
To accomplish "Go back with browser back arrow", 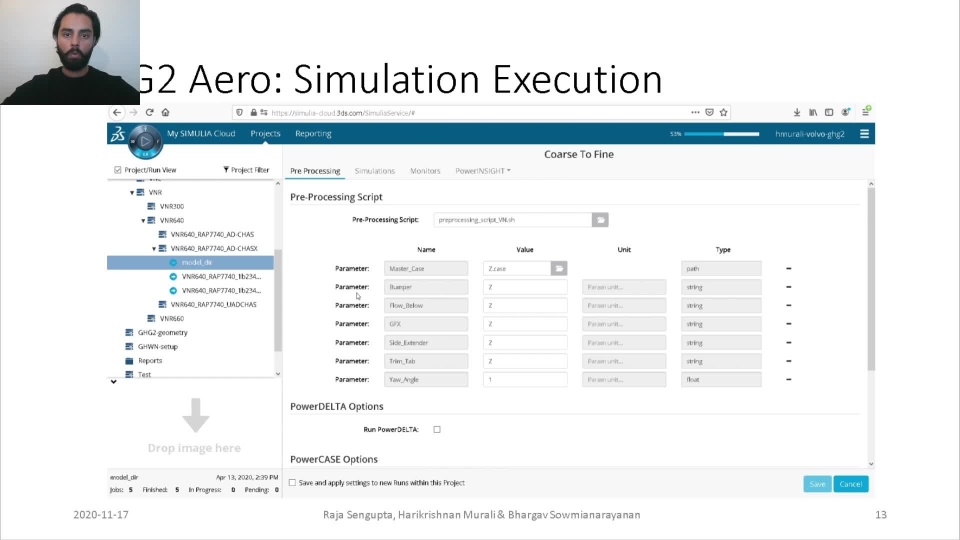I will 116,113.
